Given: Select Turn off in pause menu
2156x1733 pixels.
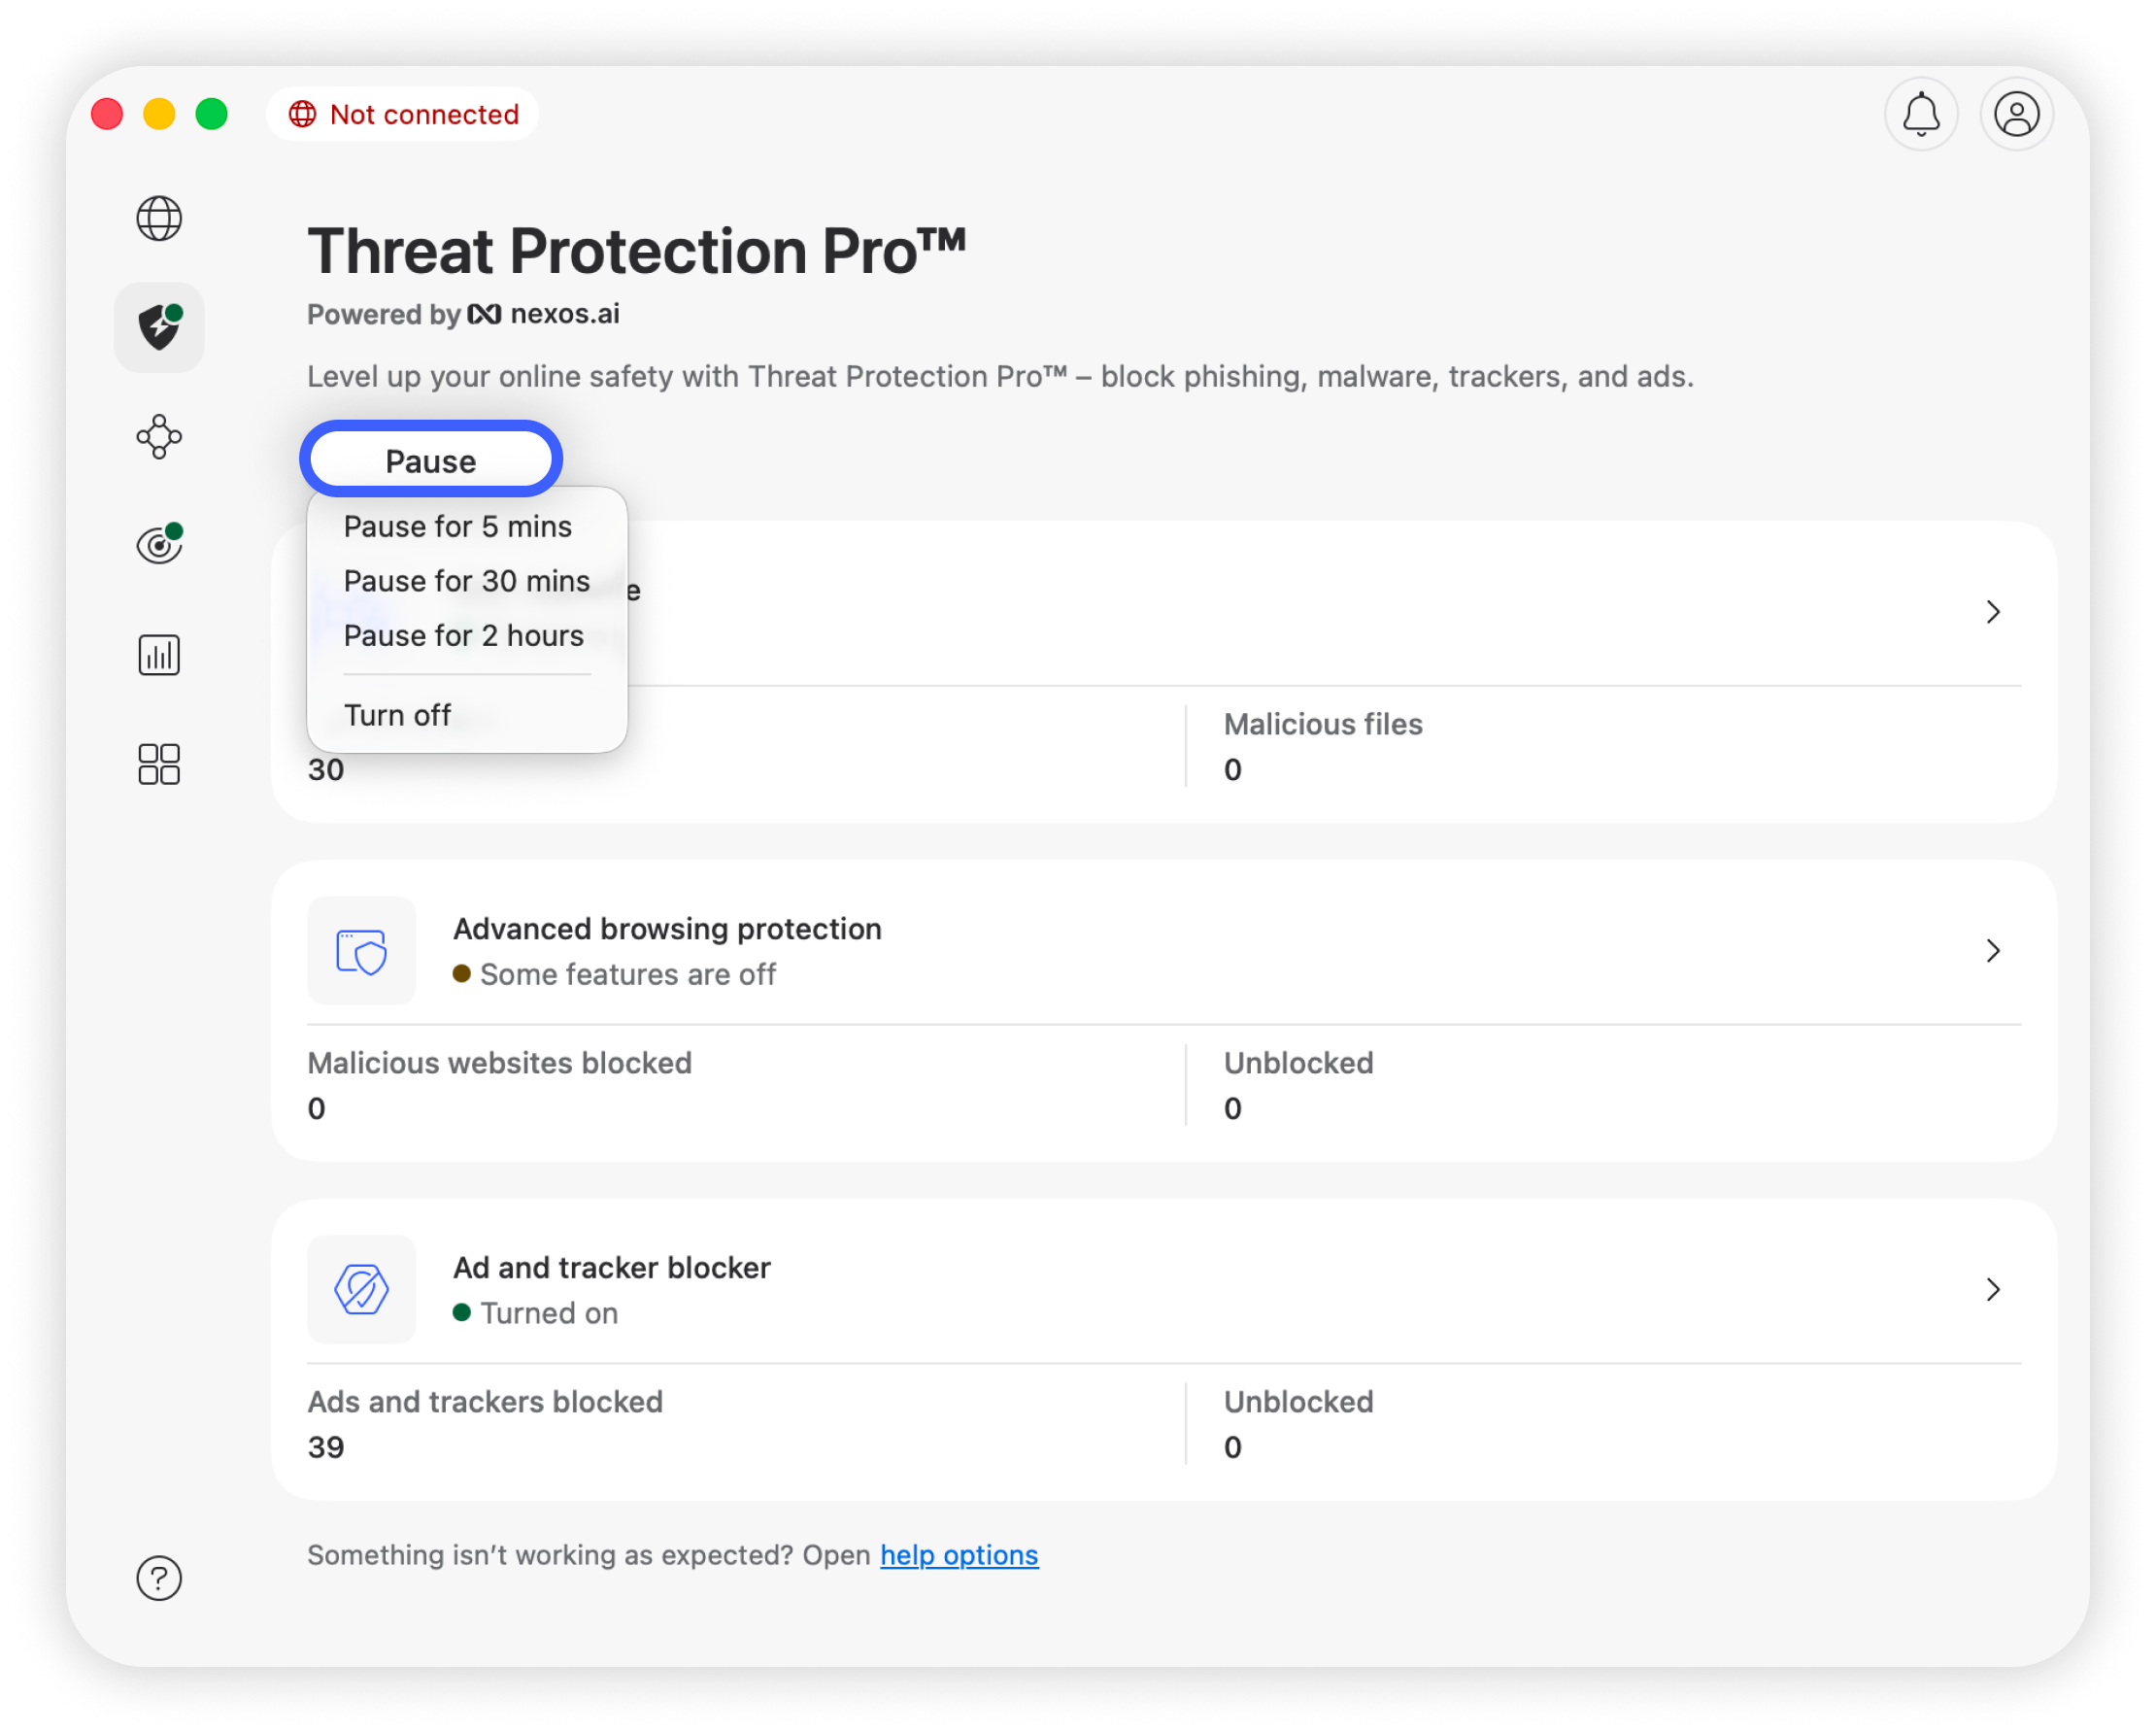Looking at the screenshot, I should click(x=397, y=715).
